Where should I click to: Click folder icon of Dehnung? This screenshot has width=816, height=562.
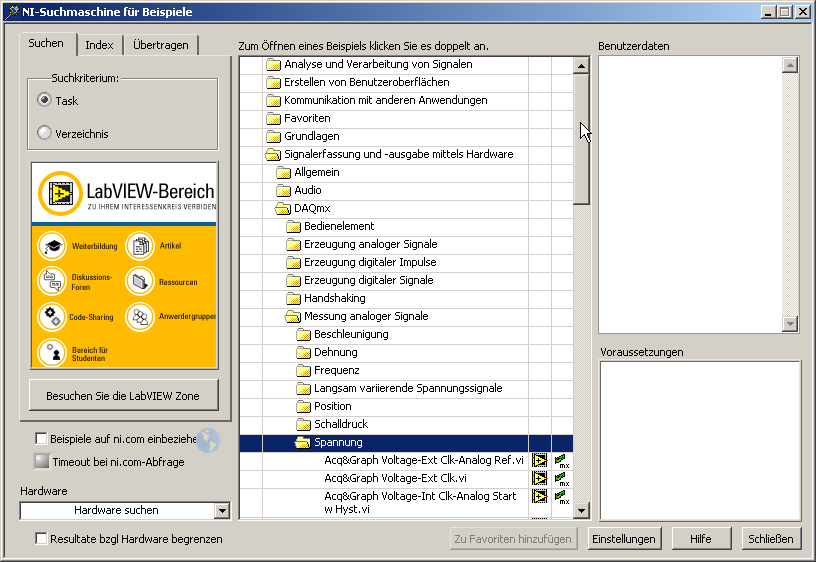303,352
